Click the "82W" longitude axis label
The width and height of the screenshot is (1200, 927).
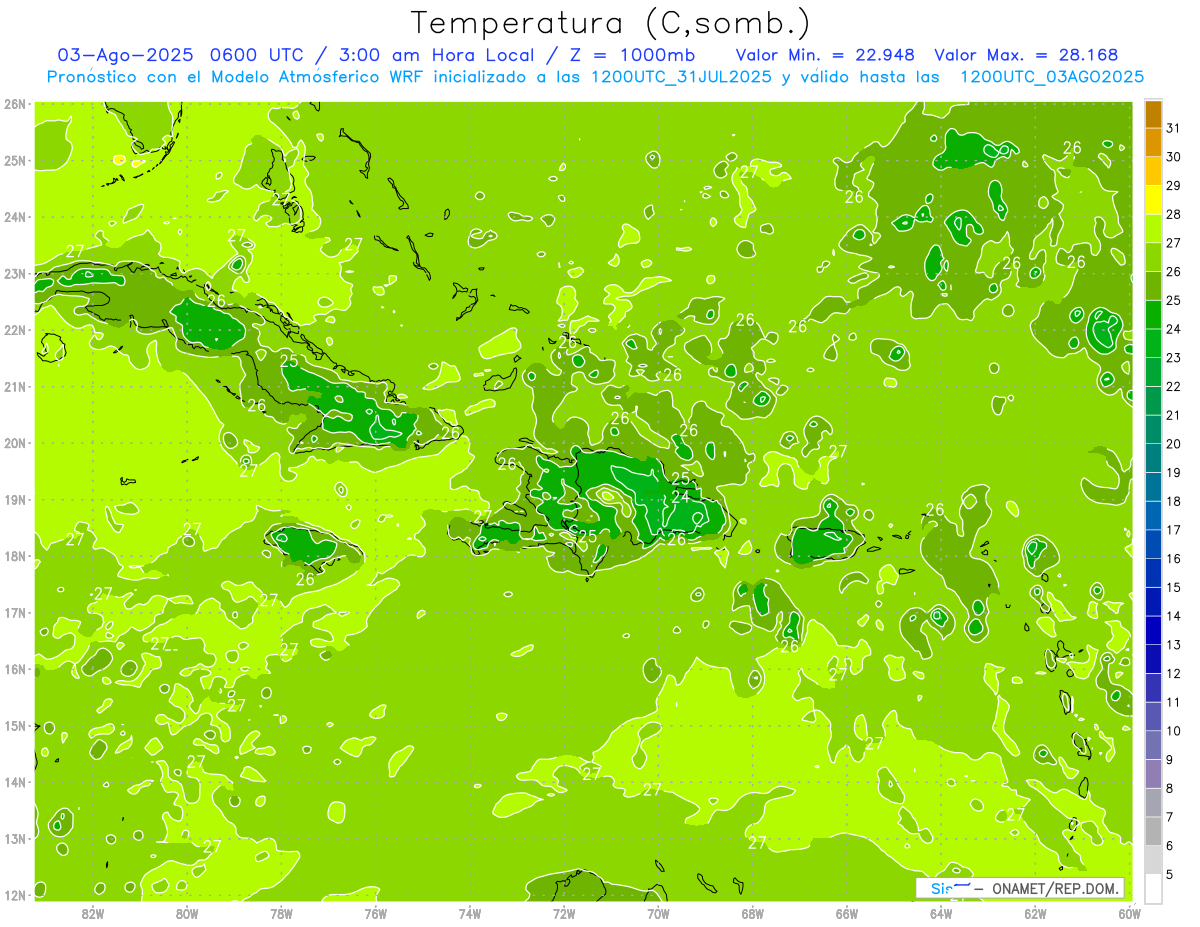coord(93,914)
